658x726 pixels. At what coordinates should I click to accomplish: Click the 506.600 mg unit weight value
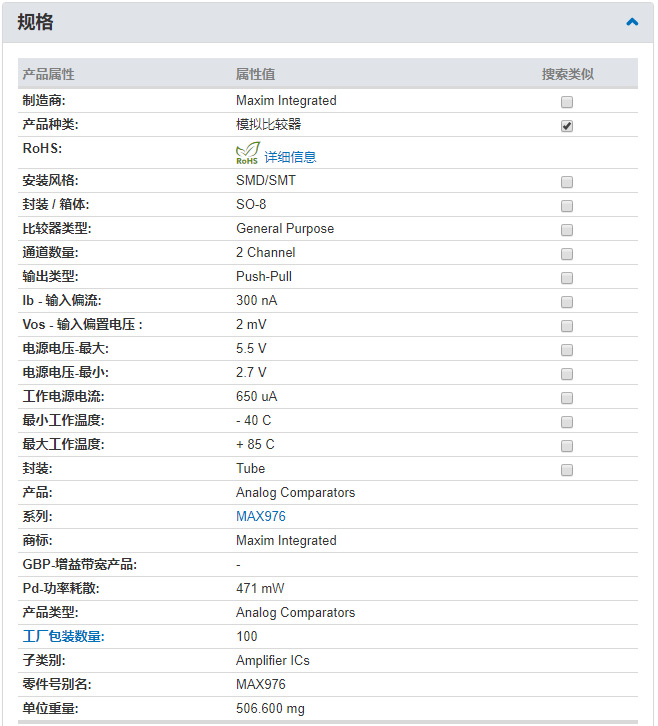pos(270,708)
